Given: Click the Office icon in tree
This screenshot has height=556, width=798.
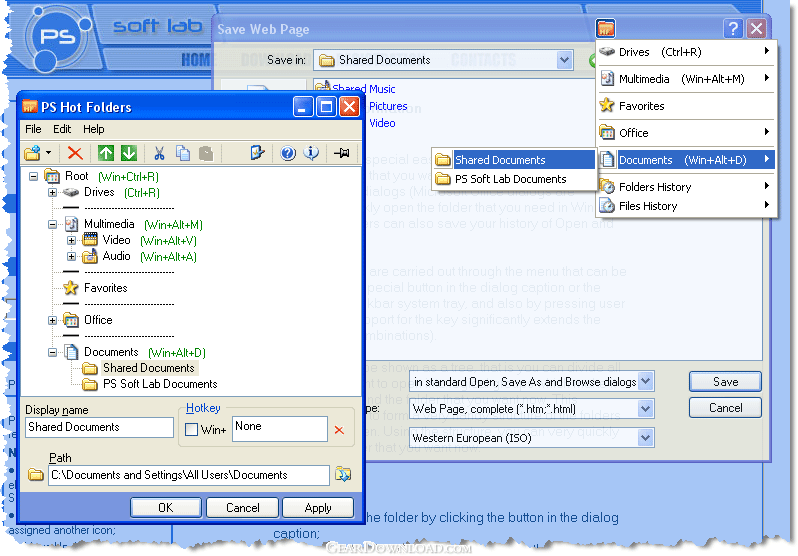Looking at the screenshot, I should (71, 320).
